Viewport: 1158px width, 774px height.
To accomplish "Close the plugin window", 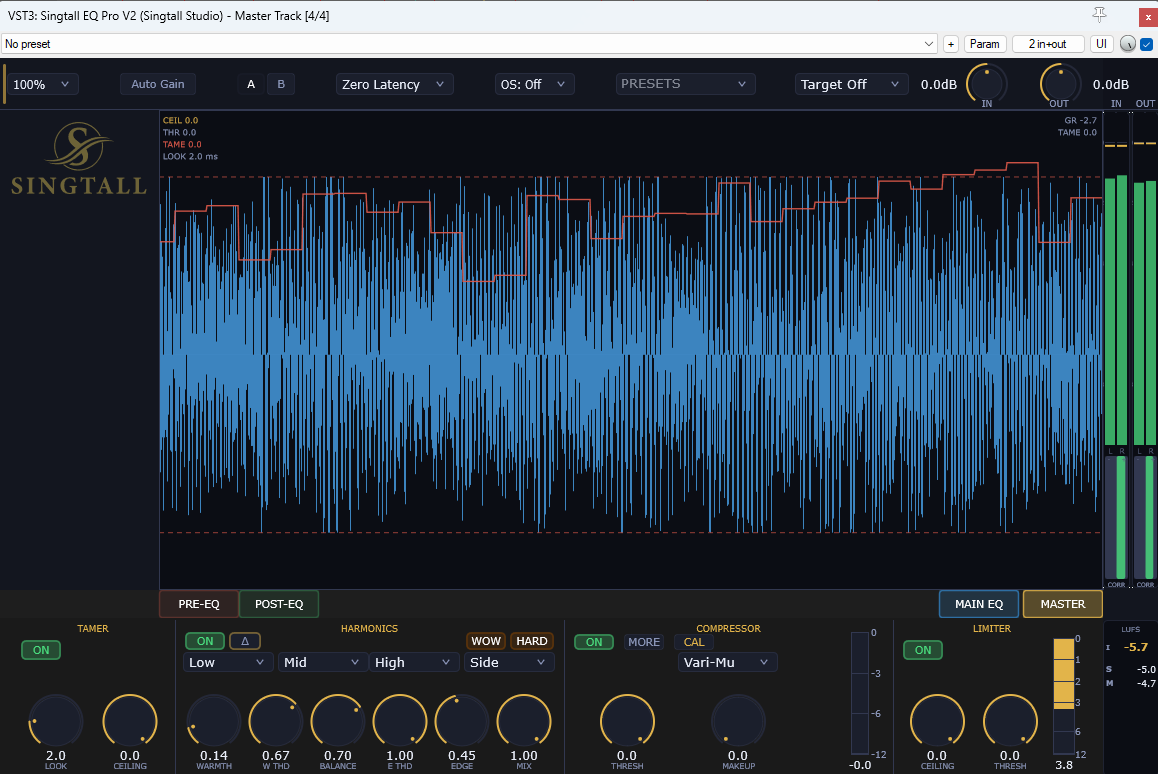I will click(x=1148, y=16).
